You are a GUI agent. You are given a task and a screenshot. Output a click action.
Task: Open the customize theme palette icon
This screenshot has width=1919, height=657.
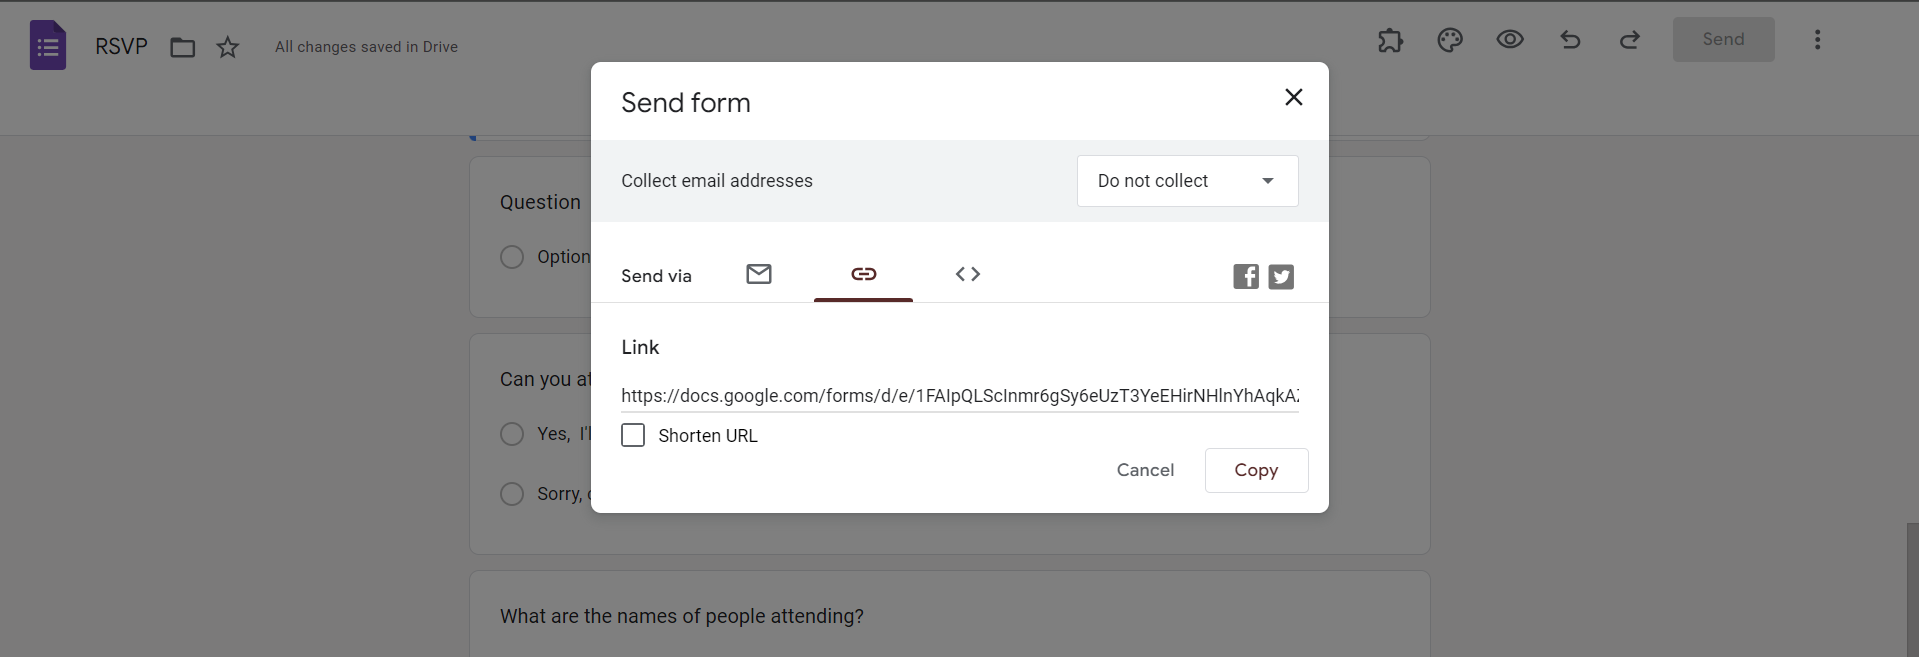1450,40
